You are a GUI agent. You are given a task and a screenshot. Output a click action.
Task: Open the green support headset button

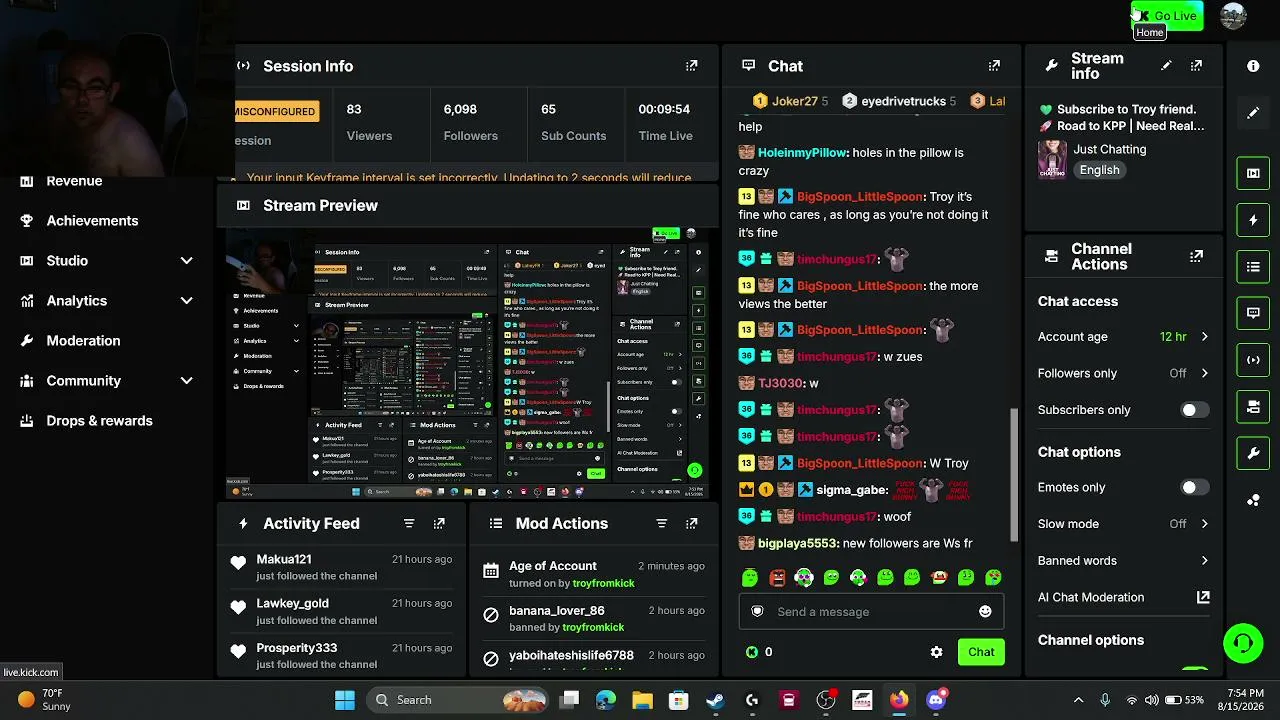(x=1243, y=643)
